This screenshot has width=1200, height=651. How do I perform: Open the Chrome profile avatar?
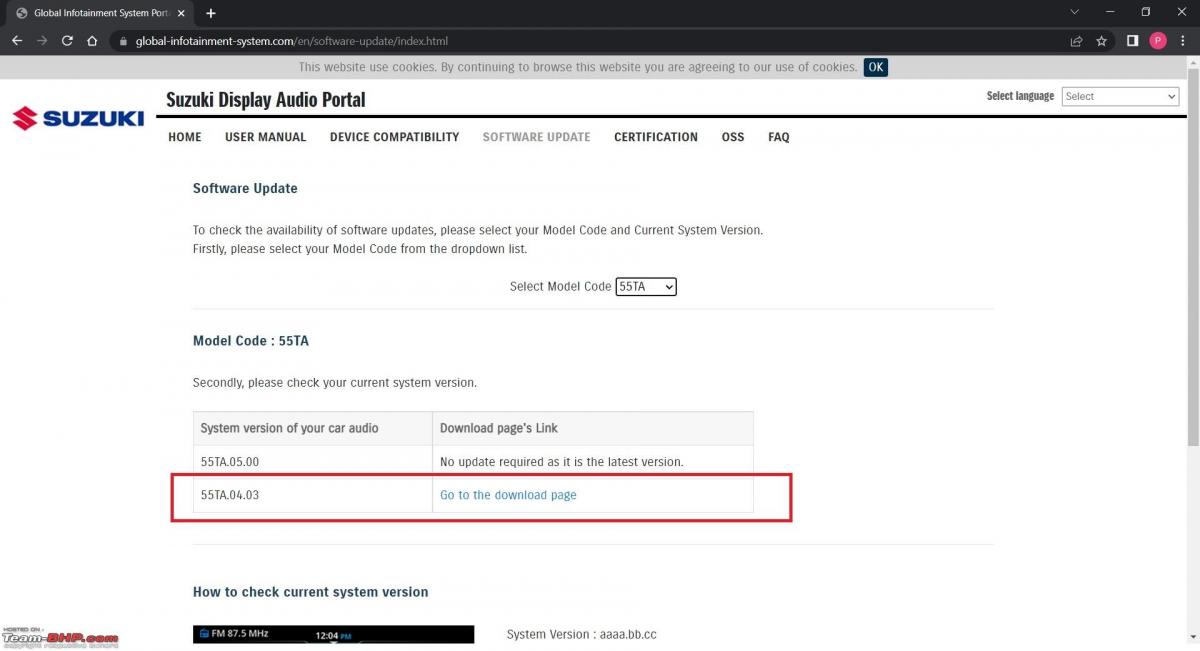click(1158, 41)
